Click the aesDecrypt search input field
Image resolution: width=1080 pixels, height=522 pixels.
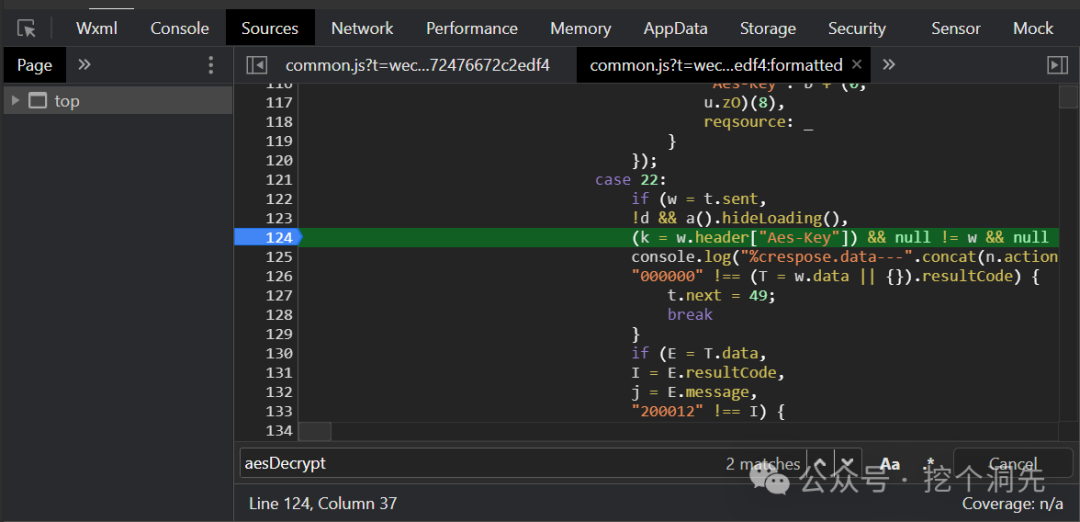(480, 464)
